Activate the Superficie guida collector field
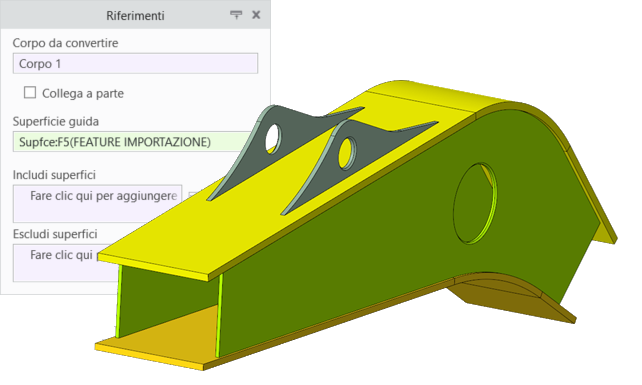The height and width of the screenshot is (385, 642). [x=133, y=142]
